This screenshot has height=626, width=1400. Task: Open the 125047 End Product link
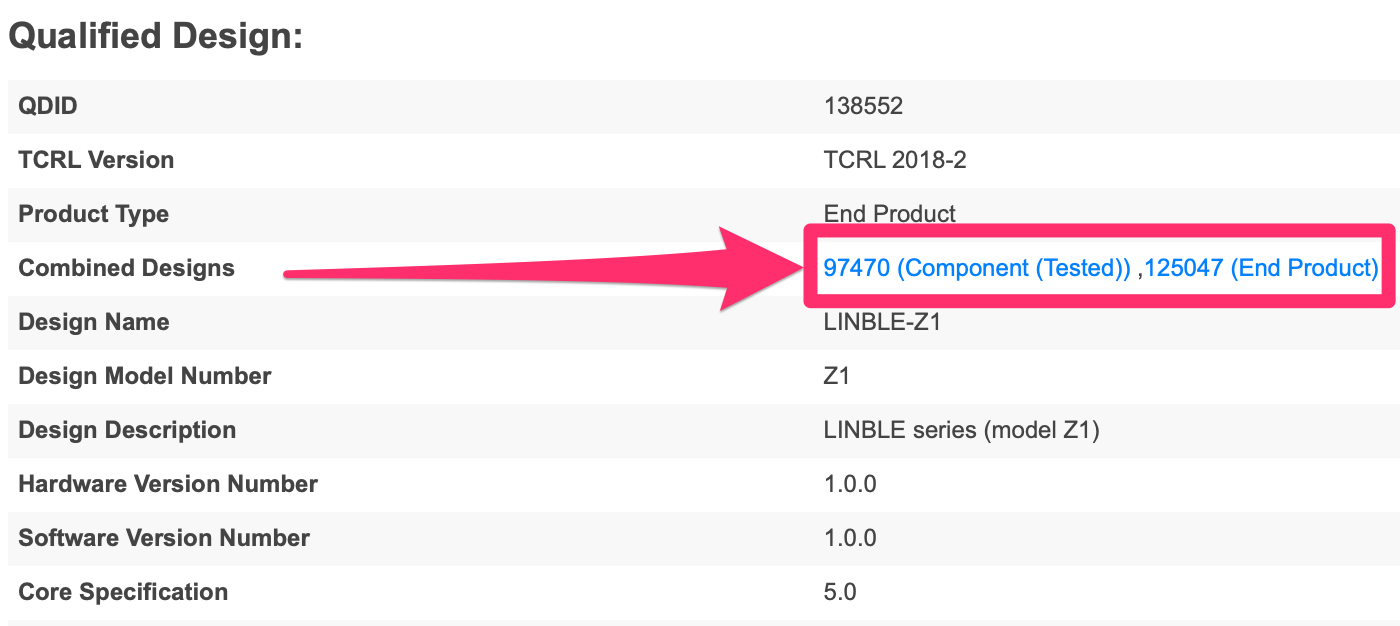pos(1262,268)
